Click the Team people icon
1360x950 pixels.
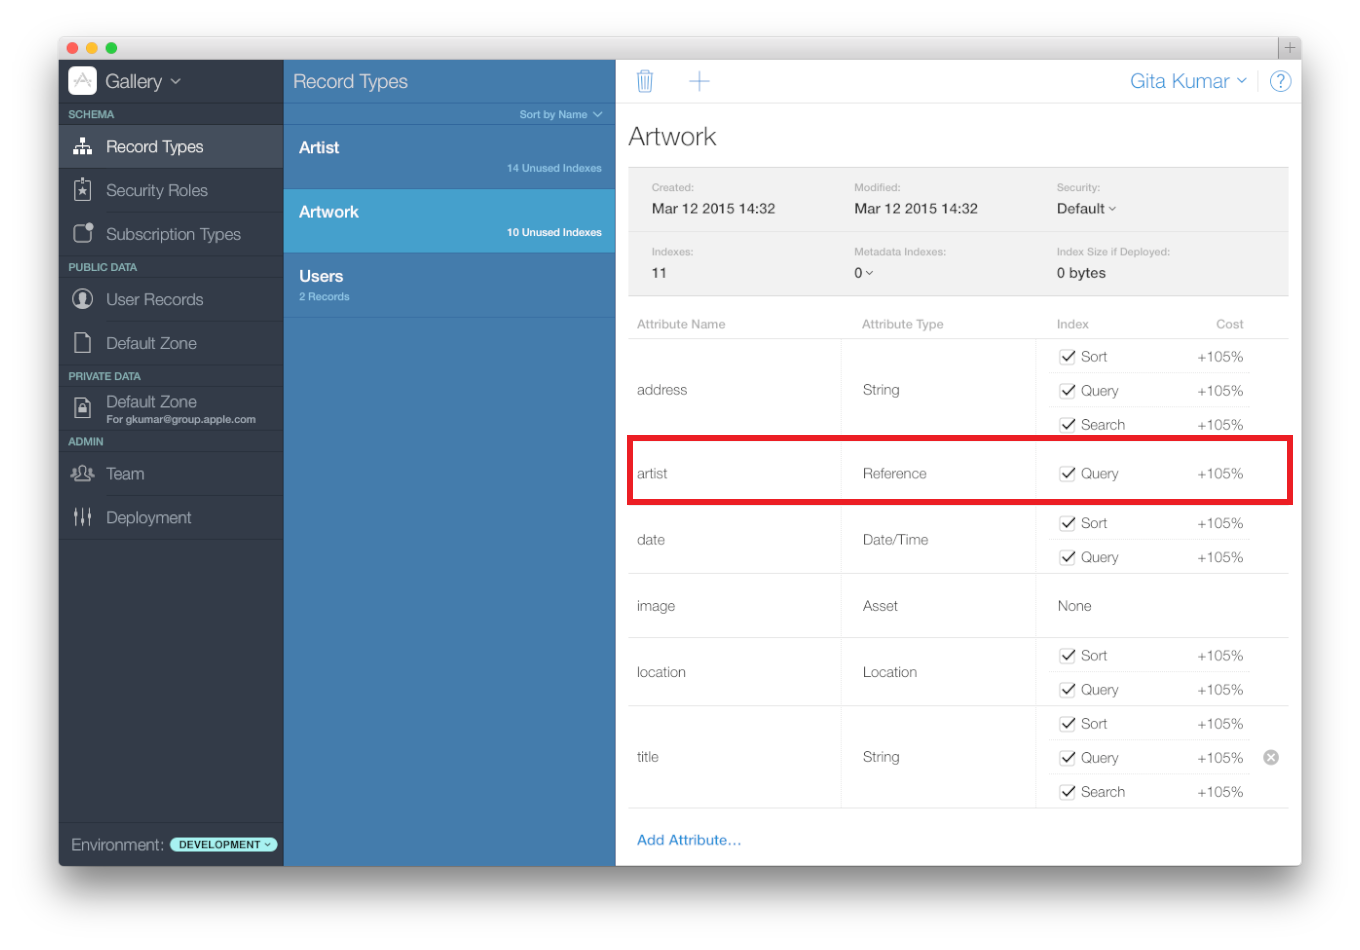83,474
